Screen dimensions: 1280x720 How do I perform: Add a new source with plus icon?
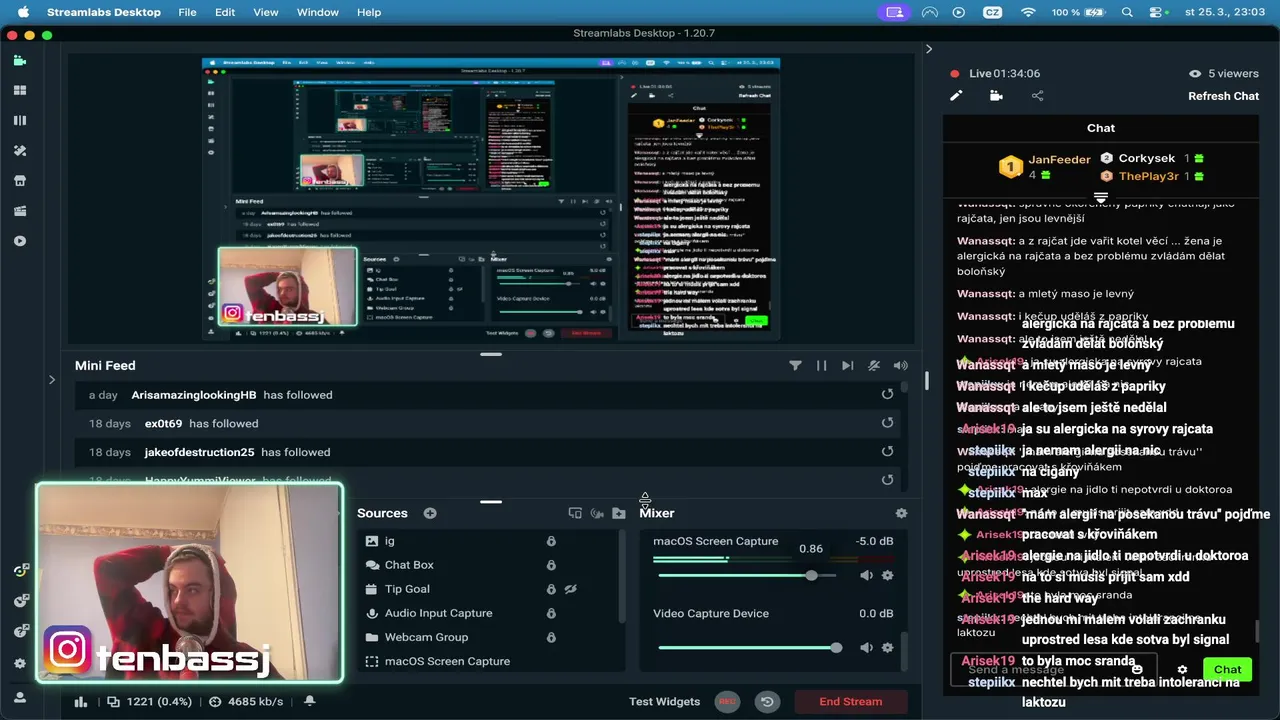[x=430, y=513]
